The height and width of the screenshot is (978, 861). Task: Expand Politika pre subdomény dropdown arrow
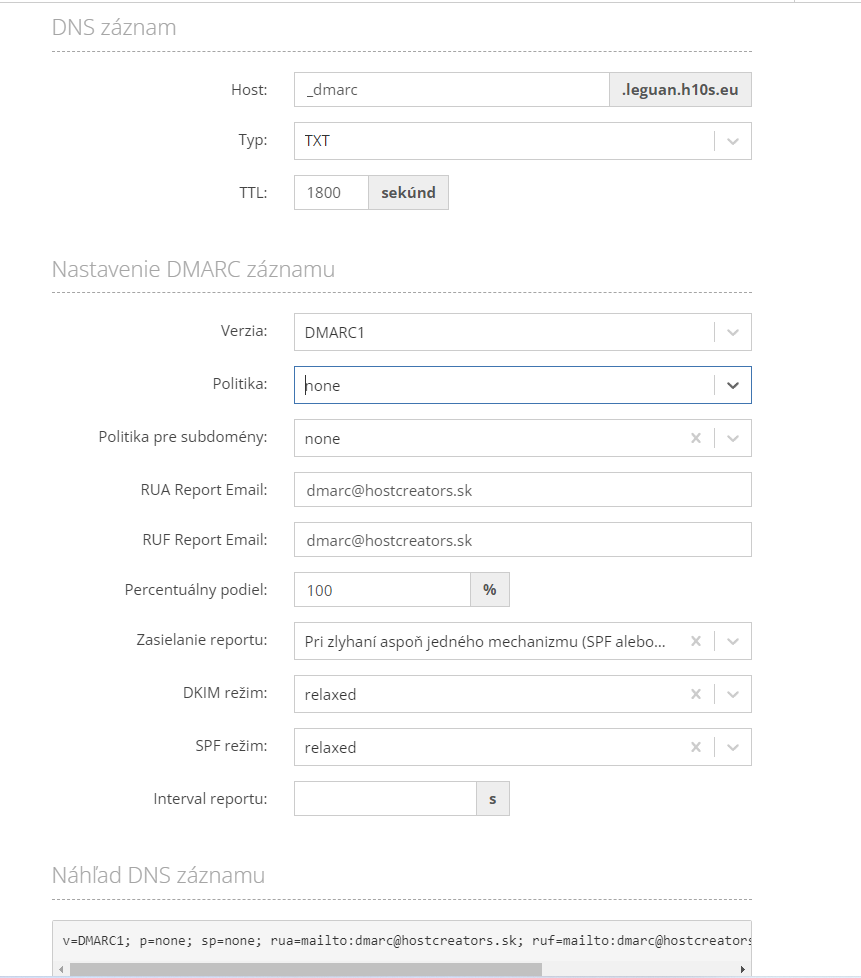pyautogui.click(x=733, y=438)
